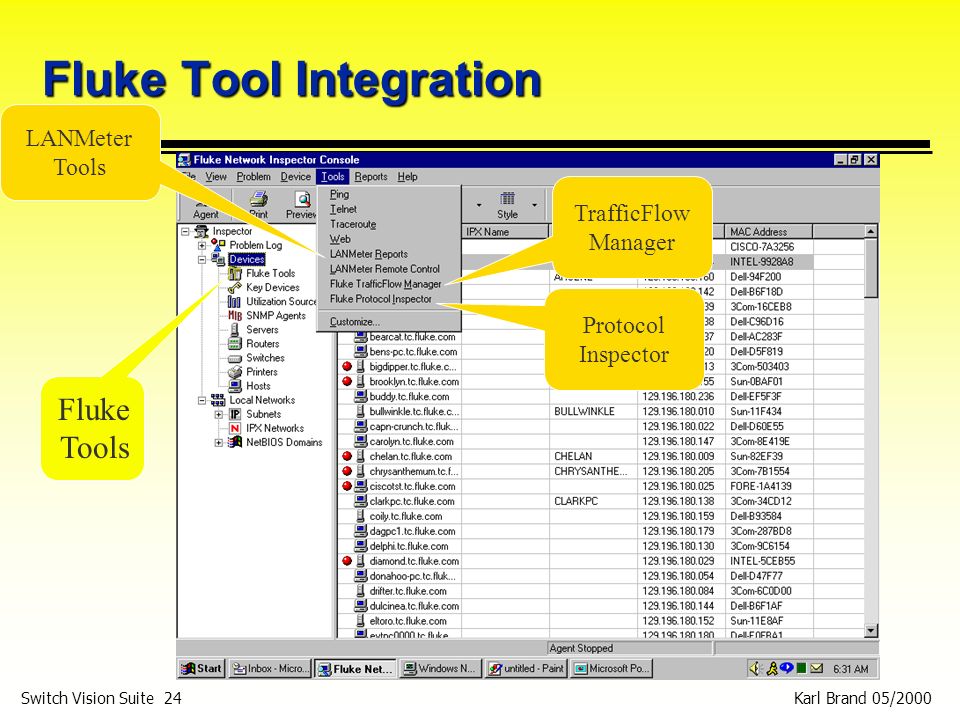This screenshot has height=720, width=960.
Task: Expand the Subnets node
Action: (x=218, y=414)
